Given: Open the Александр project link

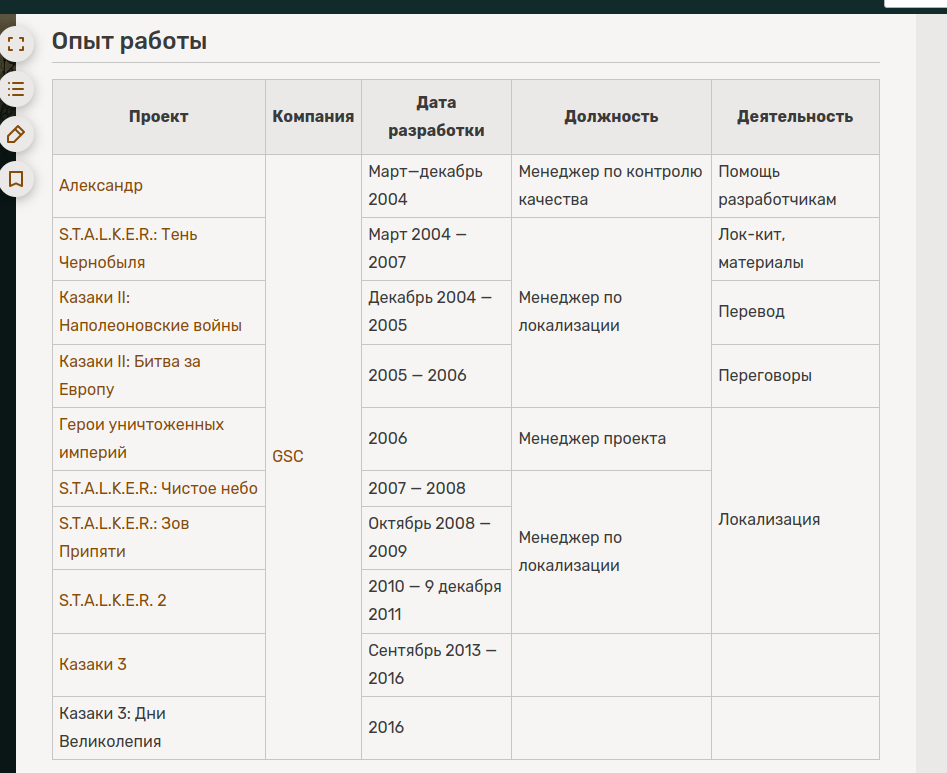Looking at the screenshot, I should (x=101, y=185).
